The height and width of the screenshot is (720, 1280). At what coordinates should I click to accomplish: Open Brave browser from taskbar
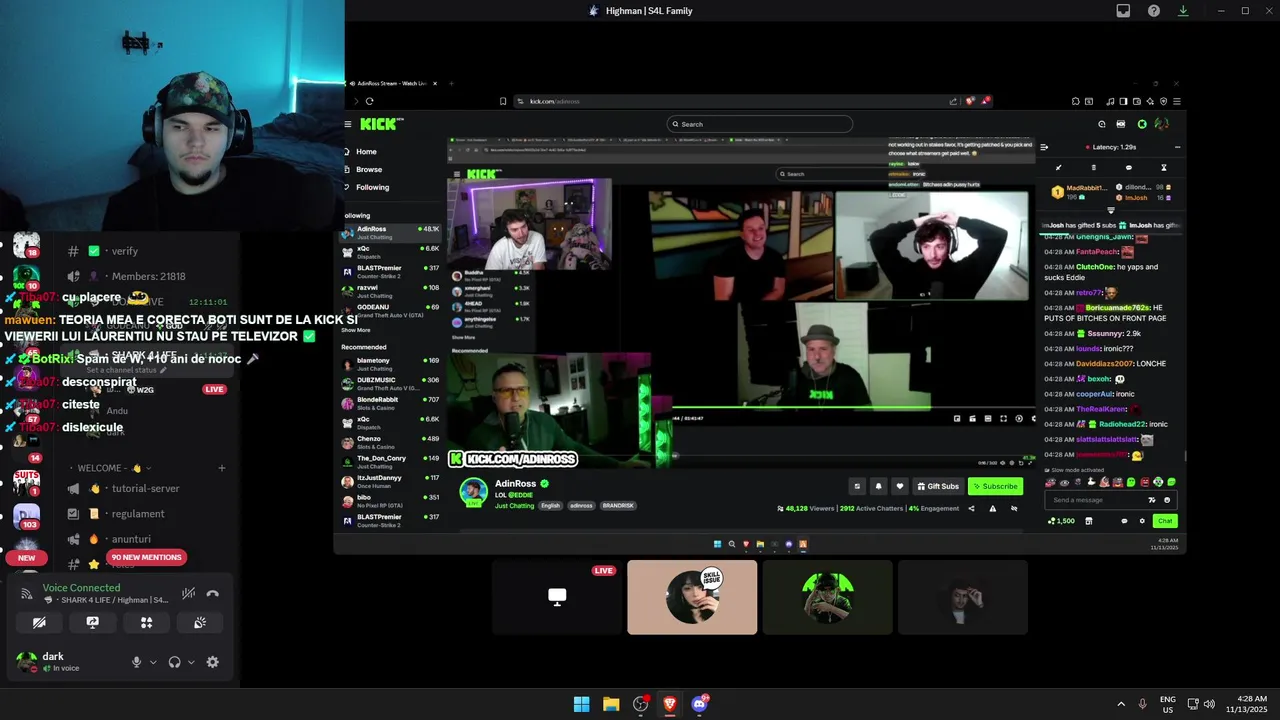[x=670, y=704]
